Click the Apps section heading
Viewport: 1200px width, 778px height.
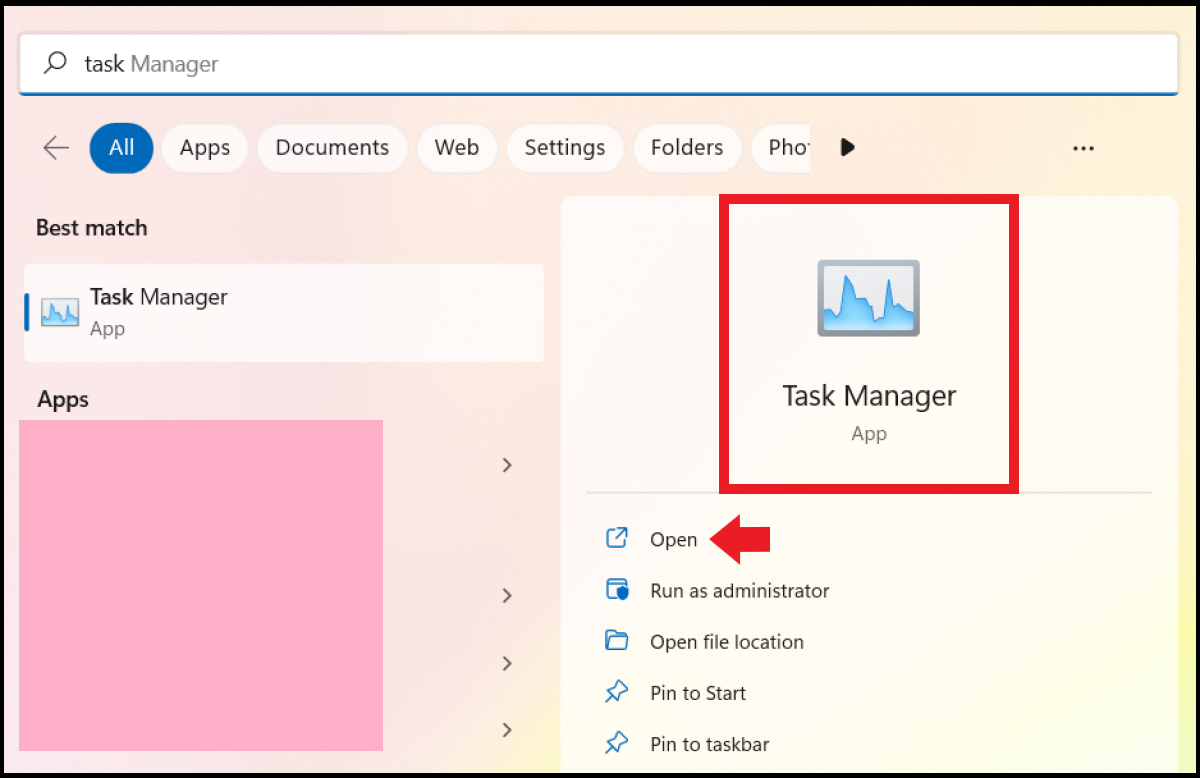tap(63, 400)
